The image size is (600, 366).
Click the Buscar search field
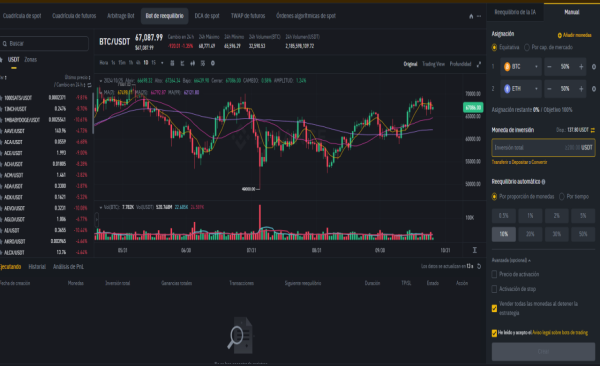[x=44, y=44]
